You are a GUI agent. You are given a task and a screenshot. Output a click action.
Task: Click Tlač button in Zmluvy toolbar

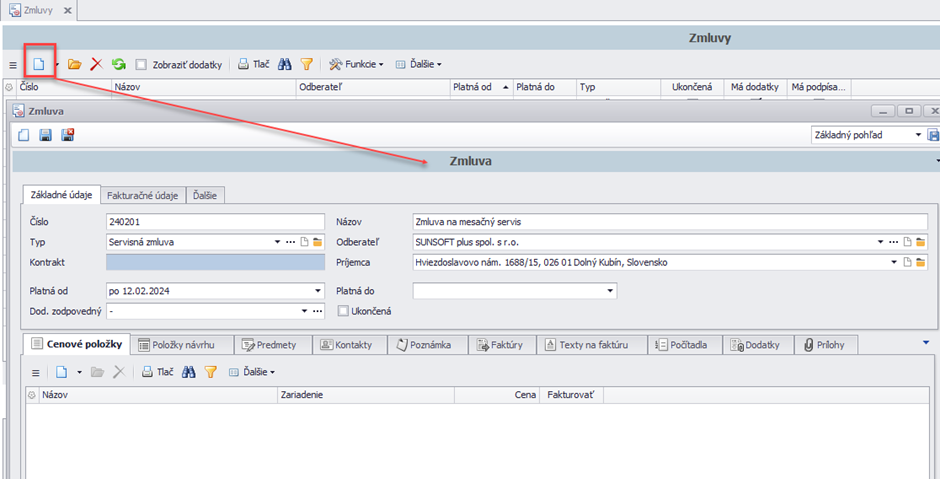click(253, 64)
